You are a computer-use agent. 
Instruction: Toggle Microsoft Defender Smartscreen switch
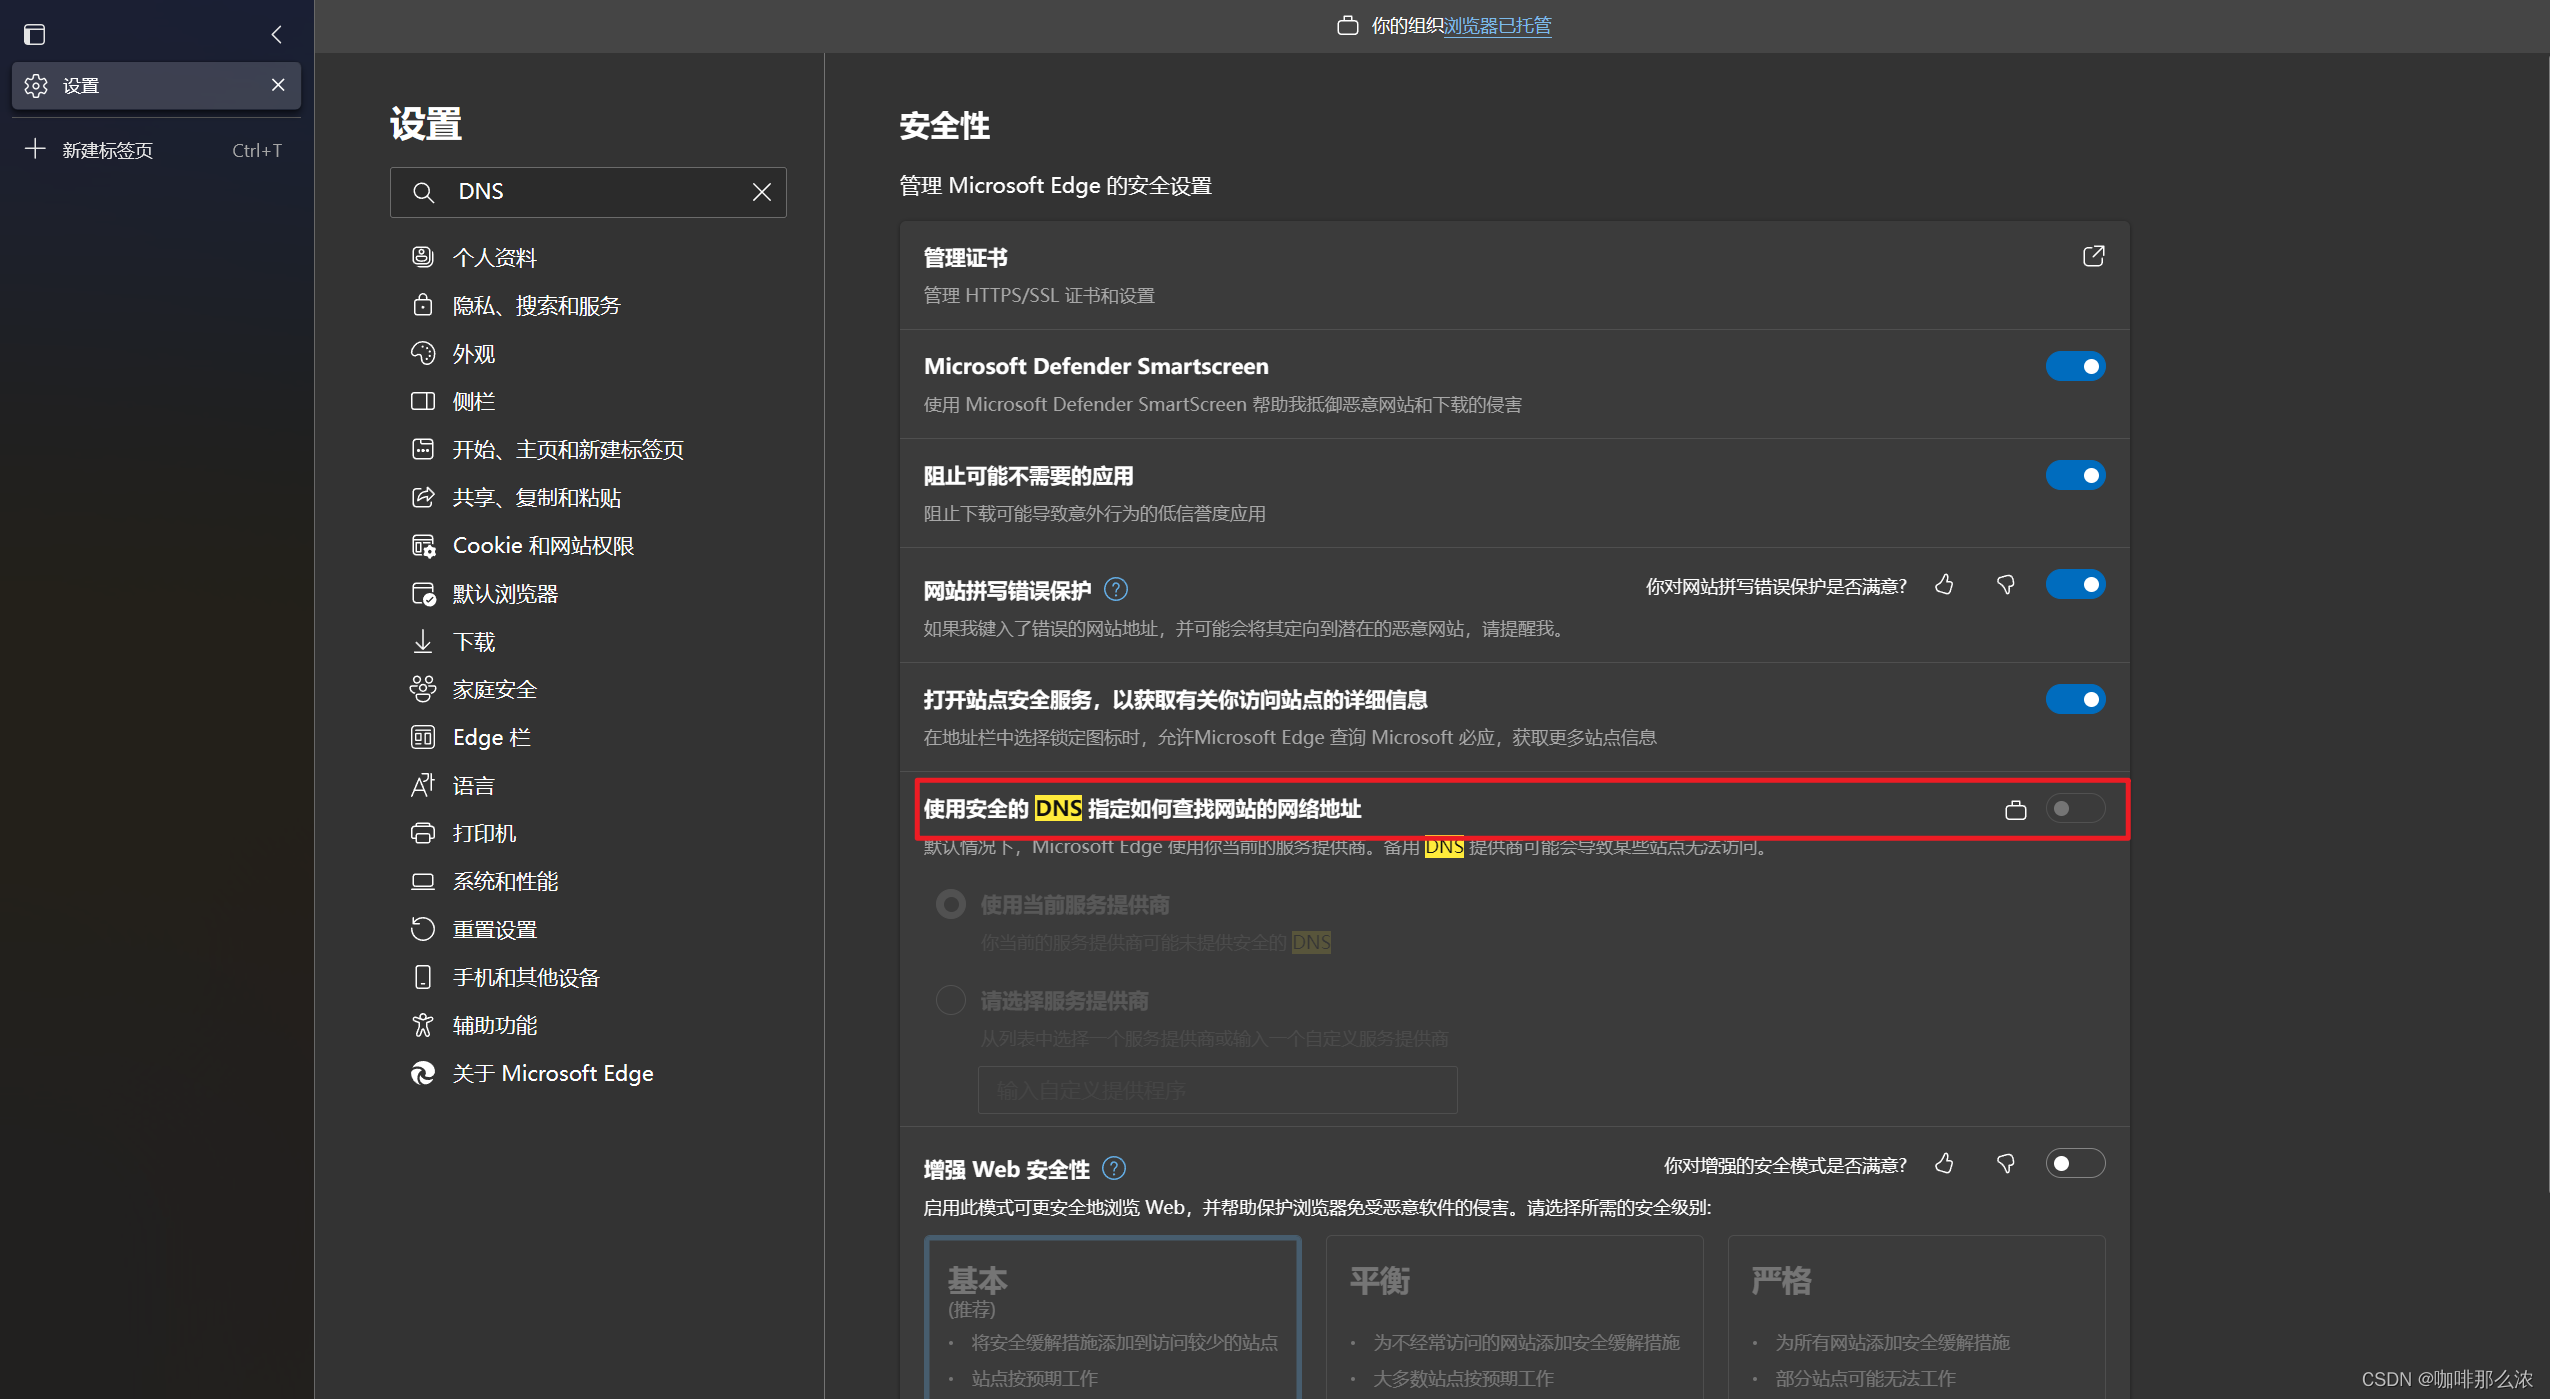click(x=2075, y=366)
